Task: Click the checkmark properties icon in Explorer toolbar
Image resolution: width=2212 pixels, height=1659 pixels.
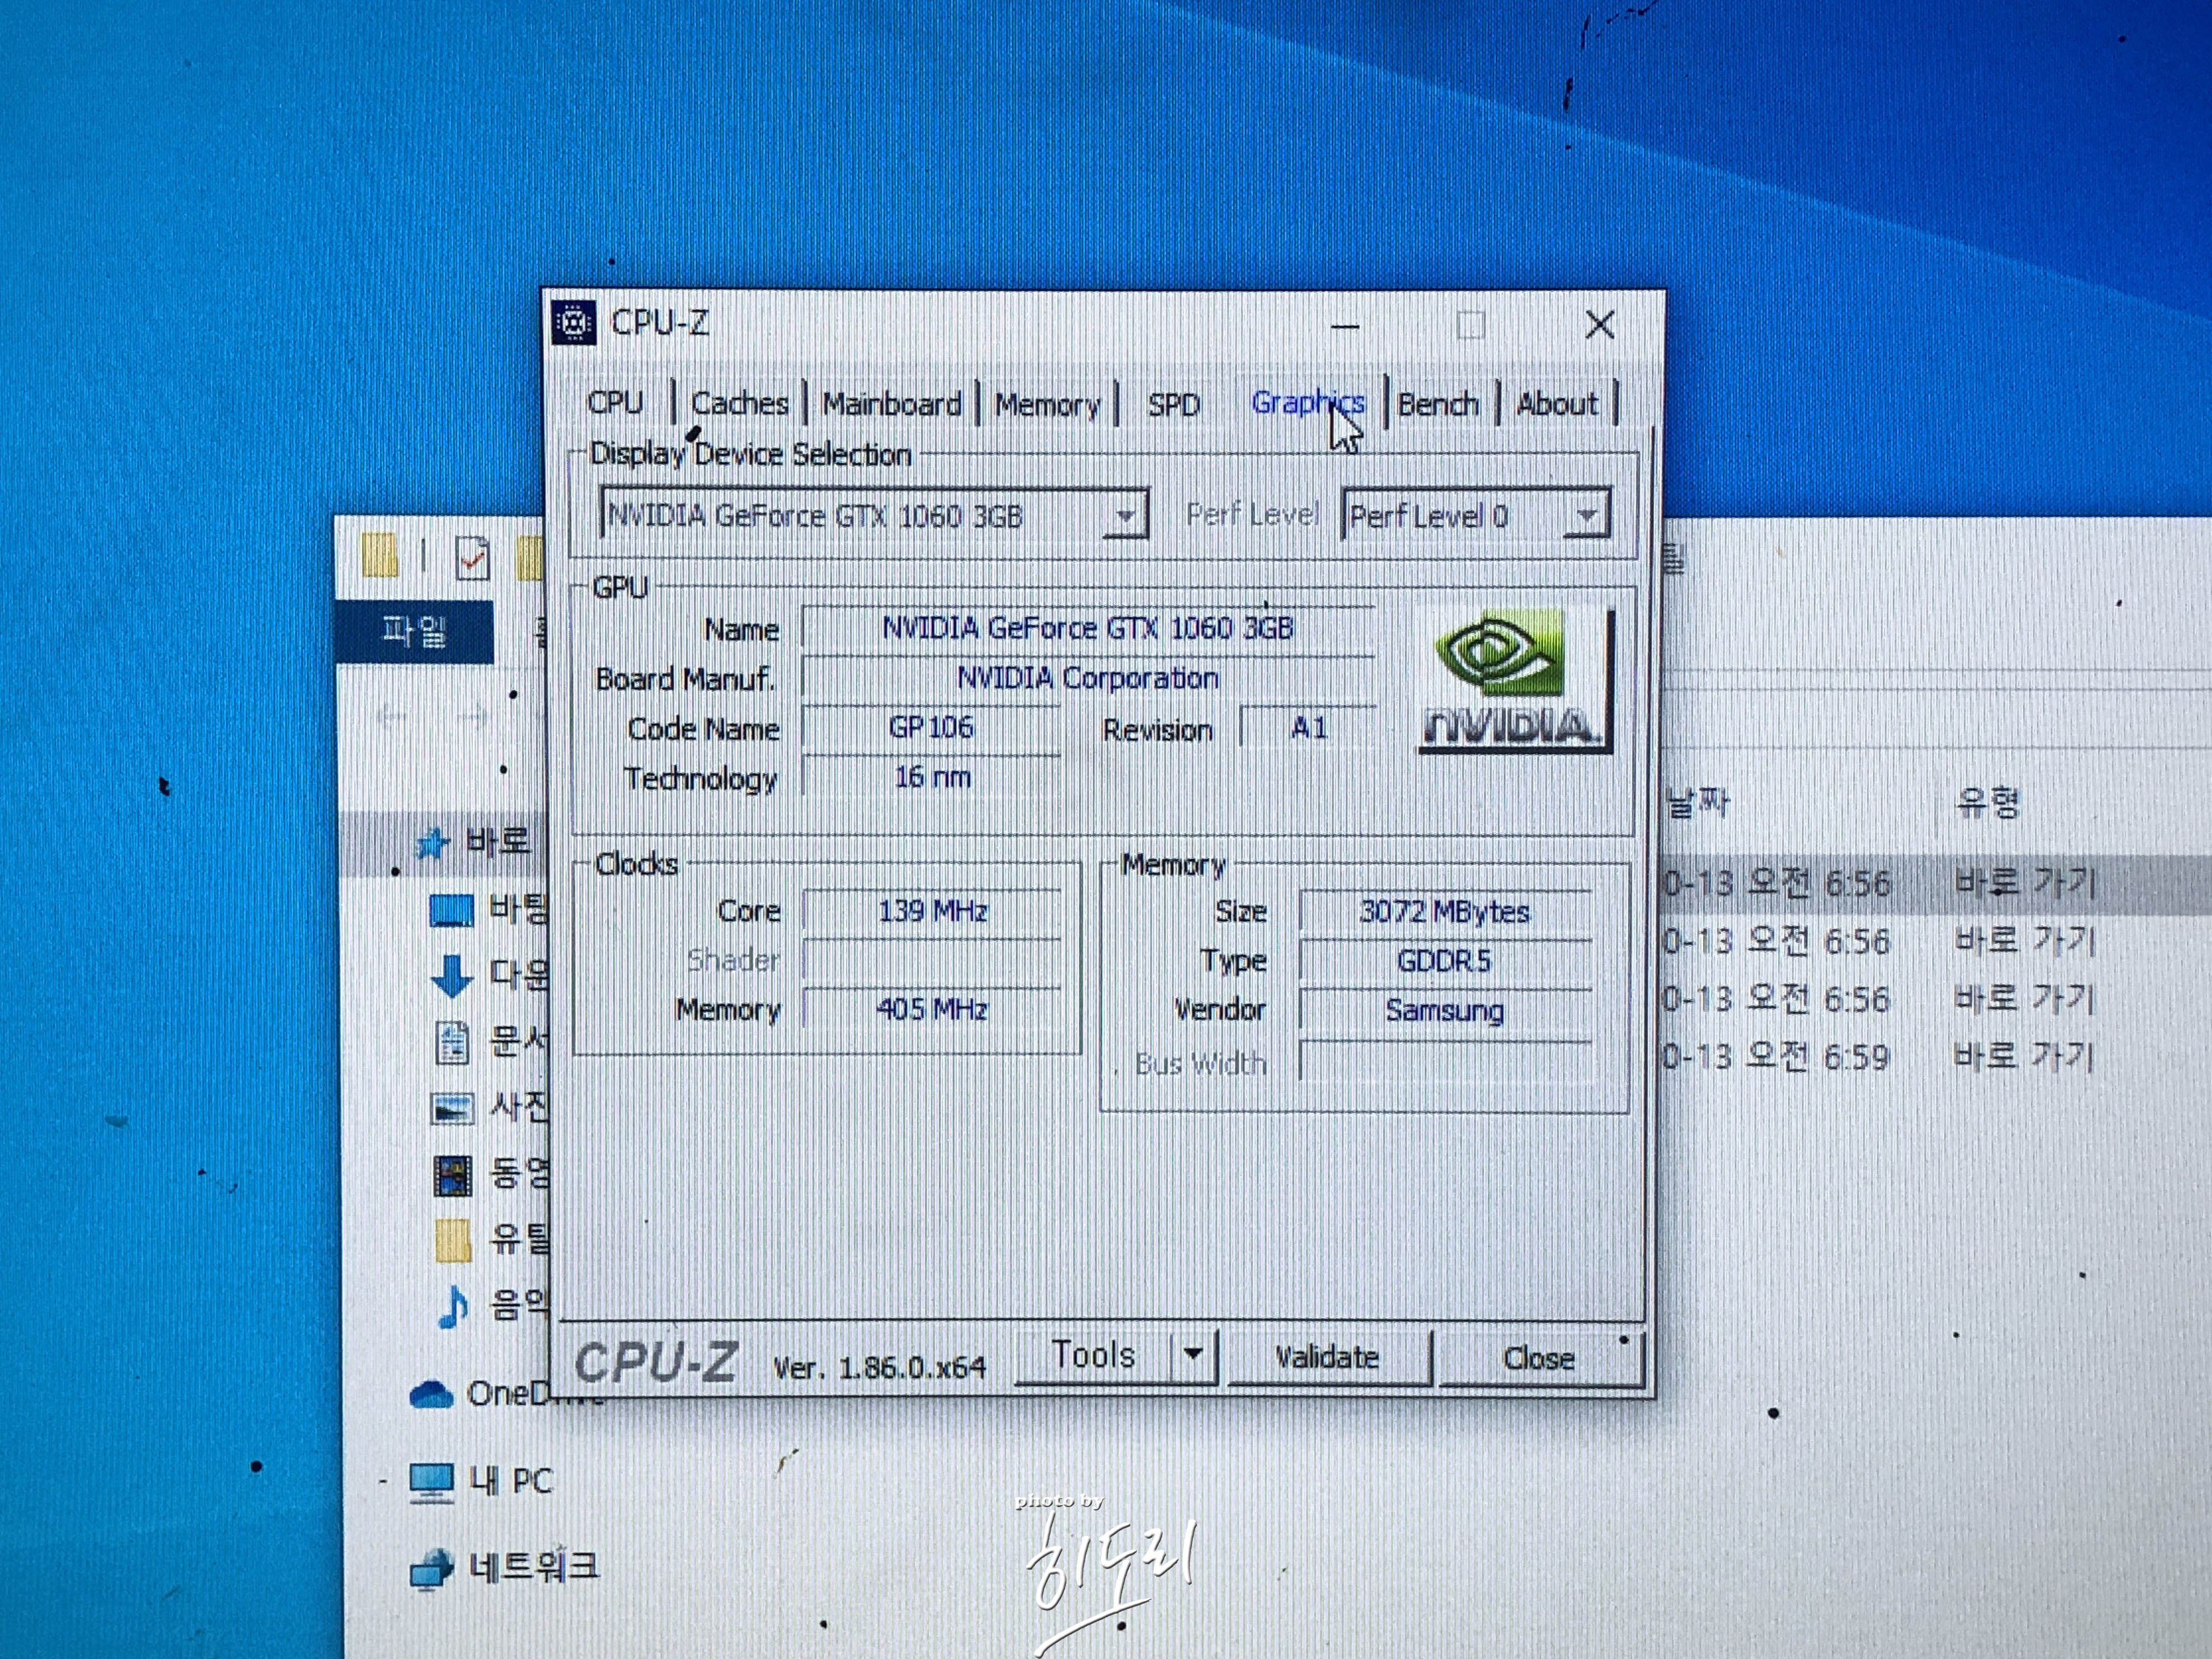Action: [x=472, y=558]
